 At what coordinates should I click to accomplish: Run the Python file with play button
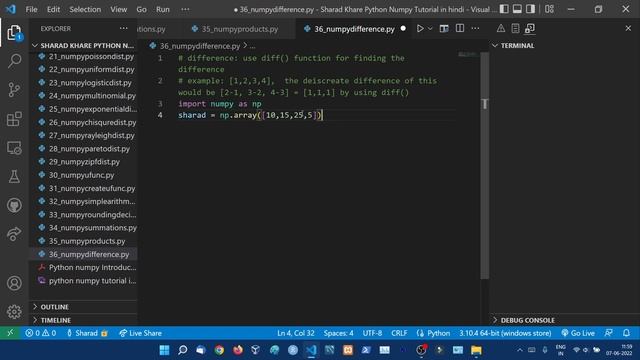[420, 29]
